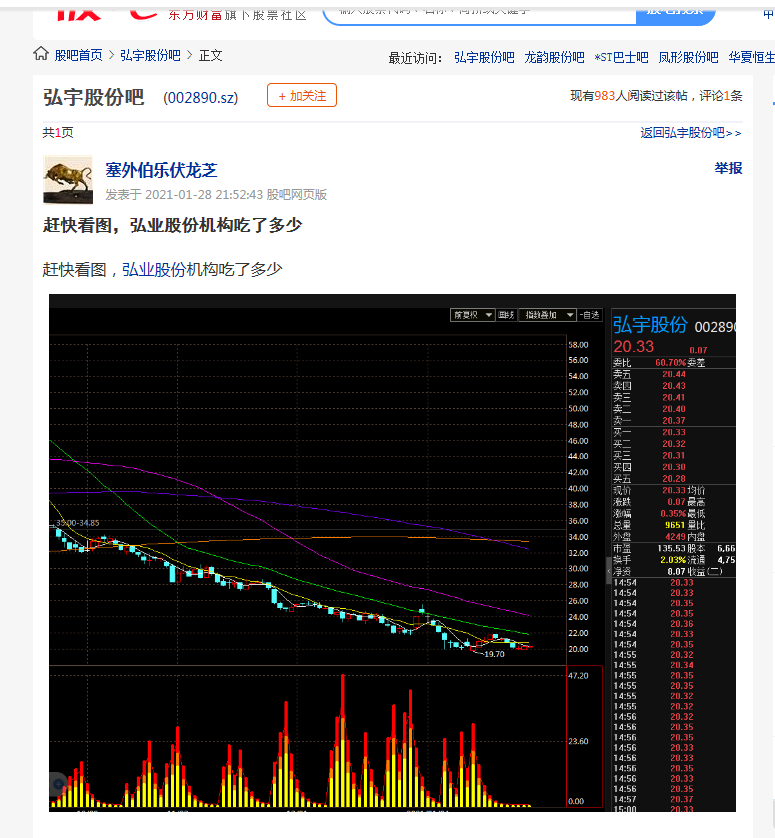Screen dimensions: 775x838
Task: Open 凤形股份吧 in recent visits
Action: click(x=688, y=57)
